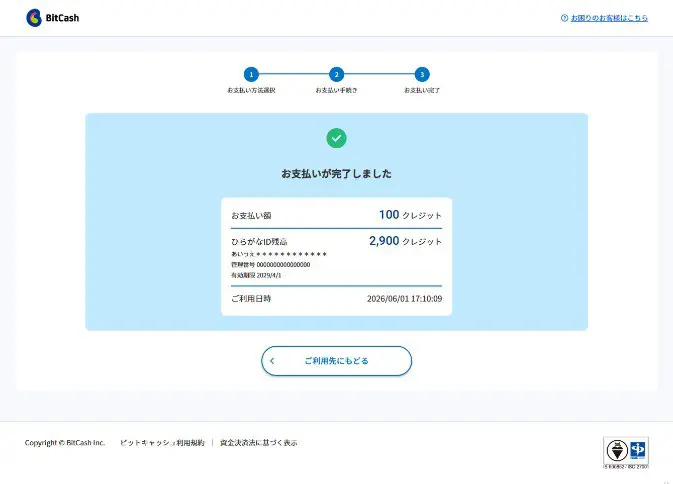Click the question mark help icon

(564, 18)
